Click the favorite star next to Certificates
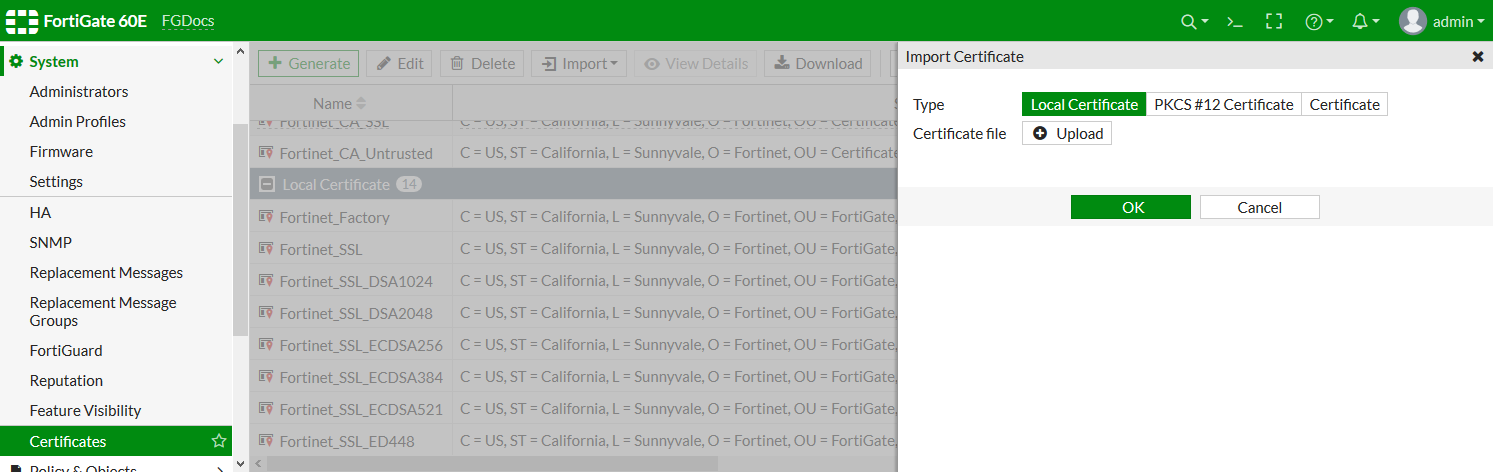Viewport: 1493px width, 472px height. (x=219, y=441)
